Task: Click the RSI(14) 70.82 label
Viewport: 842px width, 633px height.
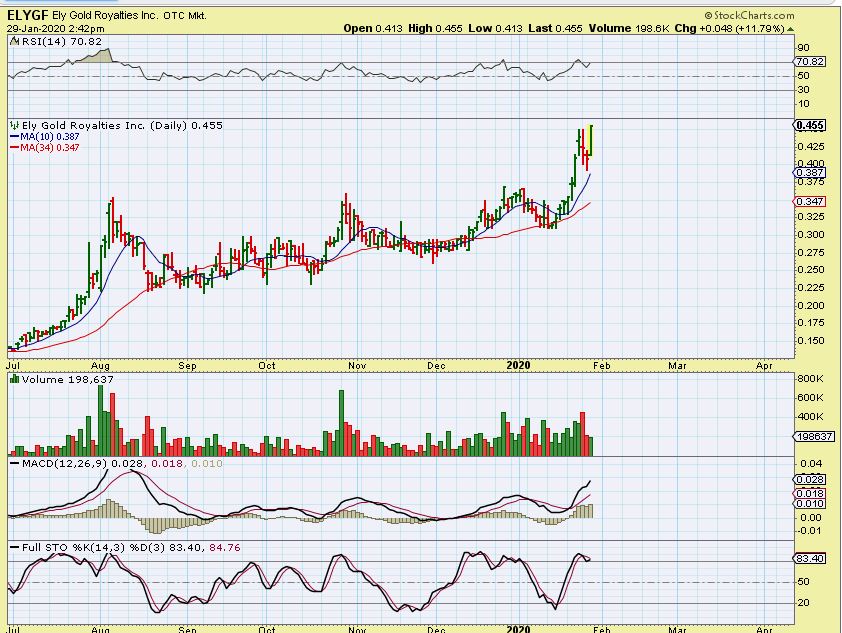Action: [60, 41]
